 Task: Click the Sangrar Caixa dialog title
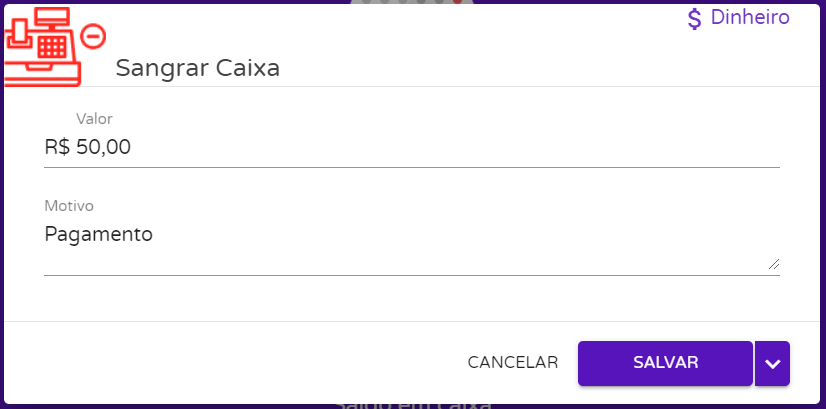pos(197,68)
